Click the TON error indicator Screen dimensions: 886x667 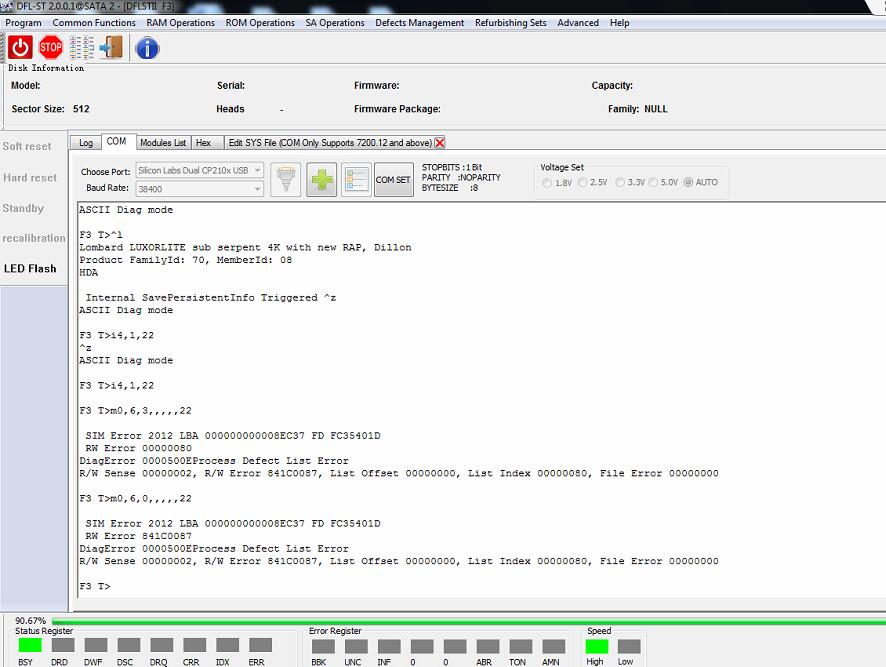pyautogui.click(x=520, y=646)
